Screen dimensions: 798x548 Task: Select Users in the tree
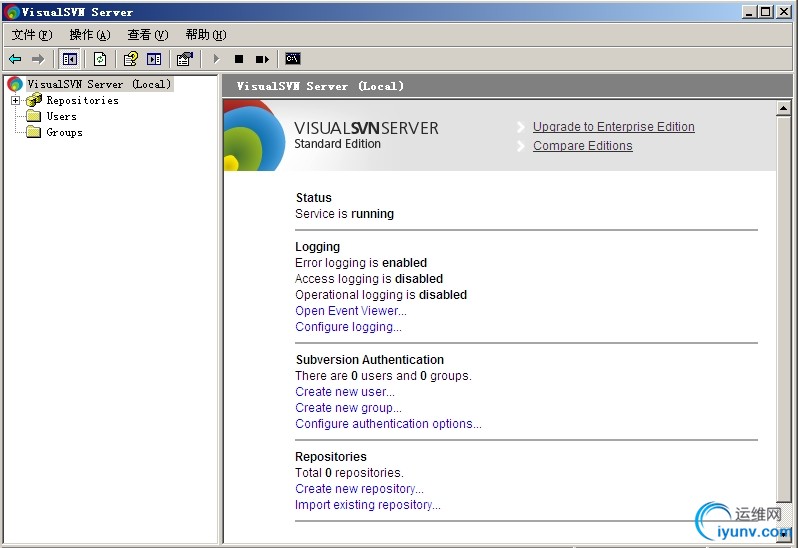pyautogui.click(x=62, y=116)
